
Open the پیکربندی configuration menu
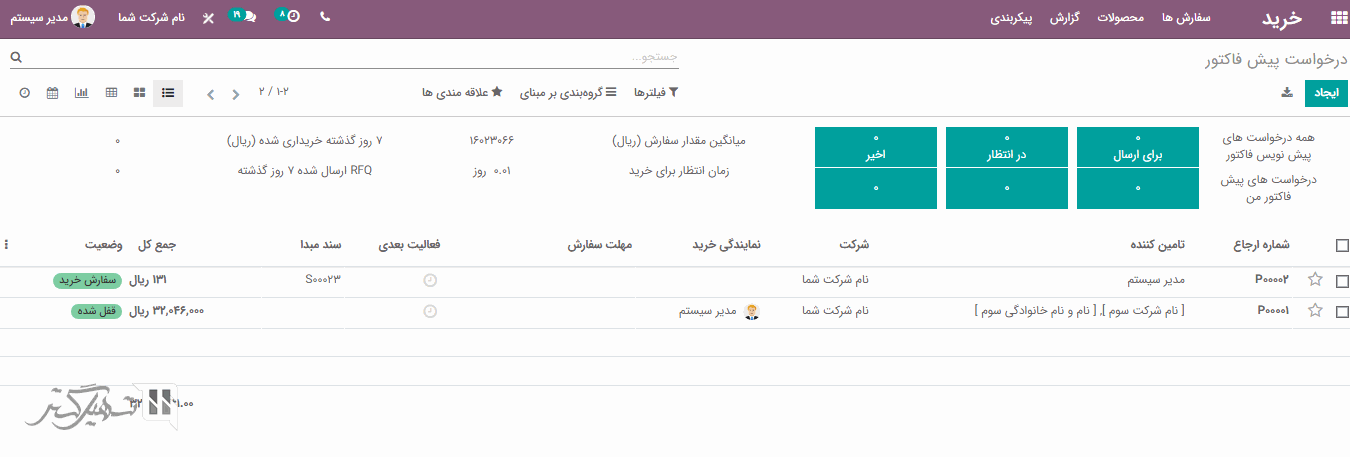point(1011,18)
